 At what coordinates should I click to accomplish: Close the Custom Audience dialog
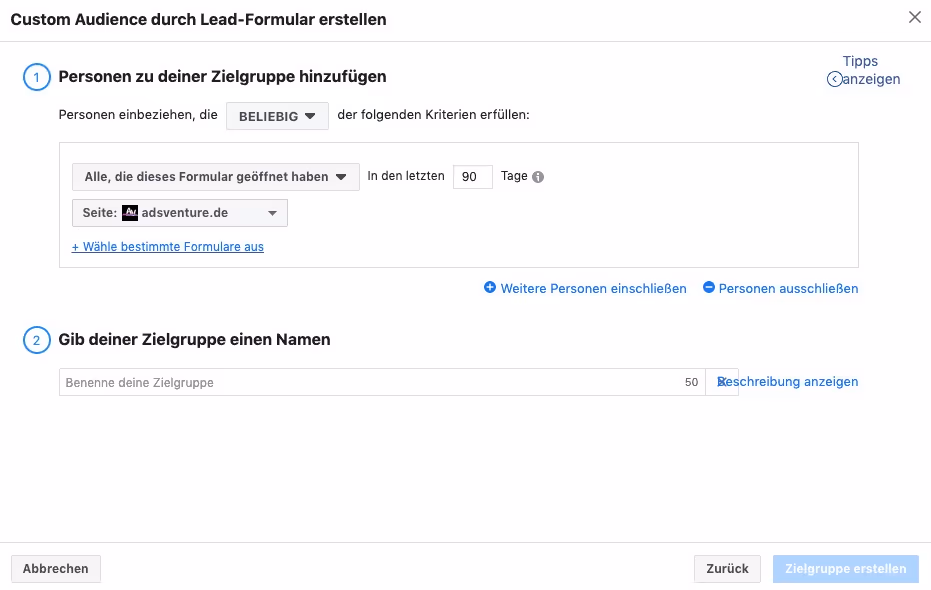coord(914,17)
